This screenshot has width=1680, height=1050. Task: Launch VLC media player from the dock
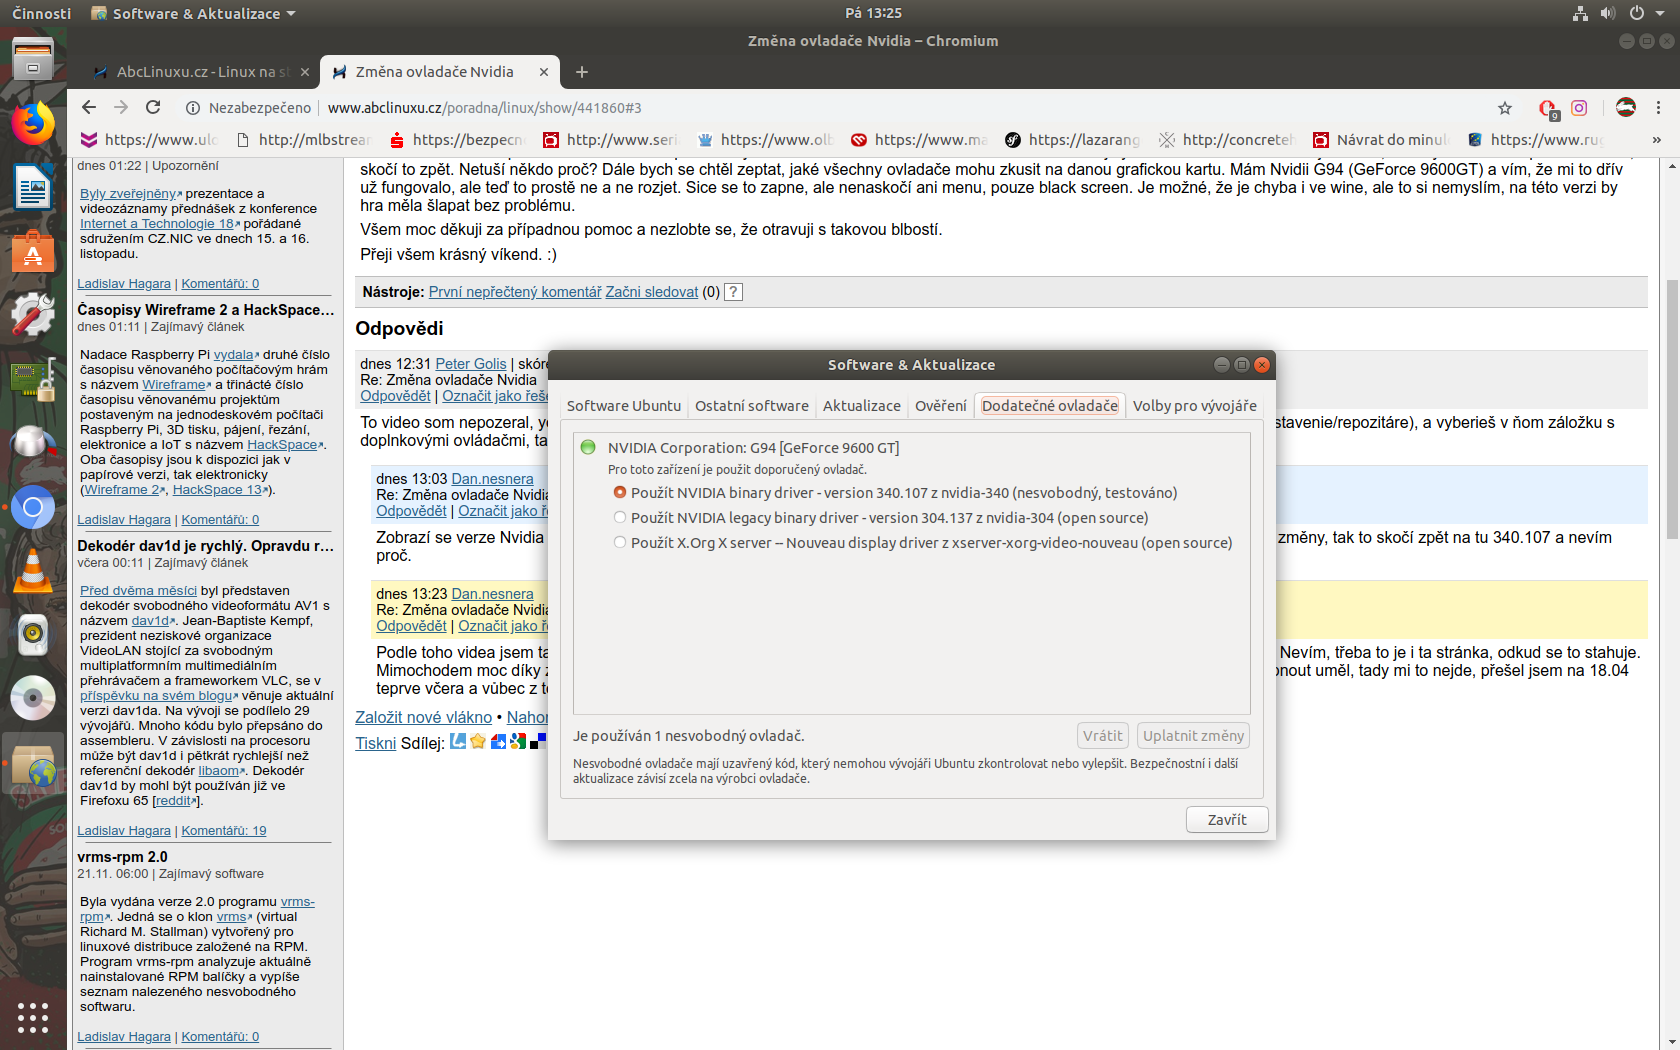pos(33,571)
